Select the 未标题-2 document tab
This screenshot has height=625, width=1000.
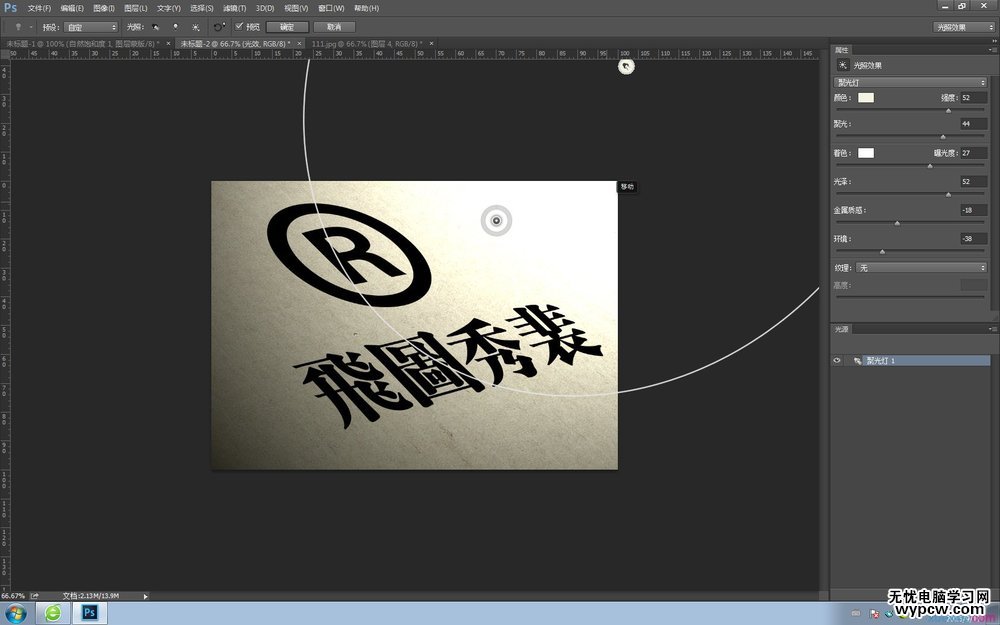pyautogui.click(x=235, y=43)
